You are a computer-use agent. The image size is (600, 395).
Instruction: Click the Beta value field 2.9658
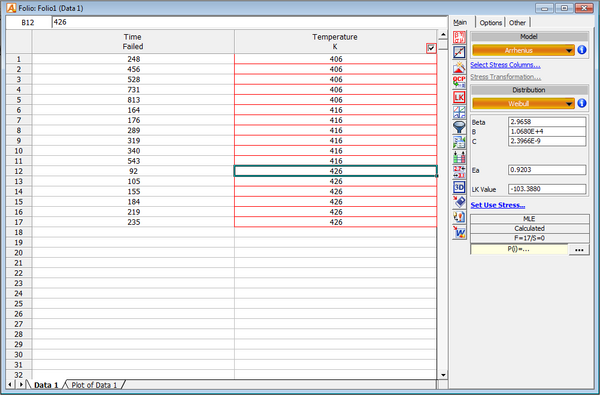click(547, 122)
